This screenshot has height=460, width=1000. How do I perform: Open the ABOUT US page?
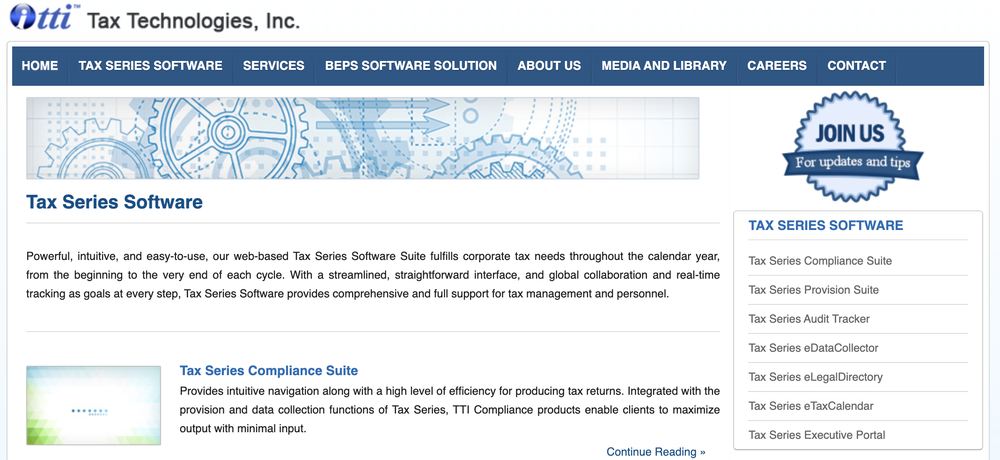click(x=549, y=66)
